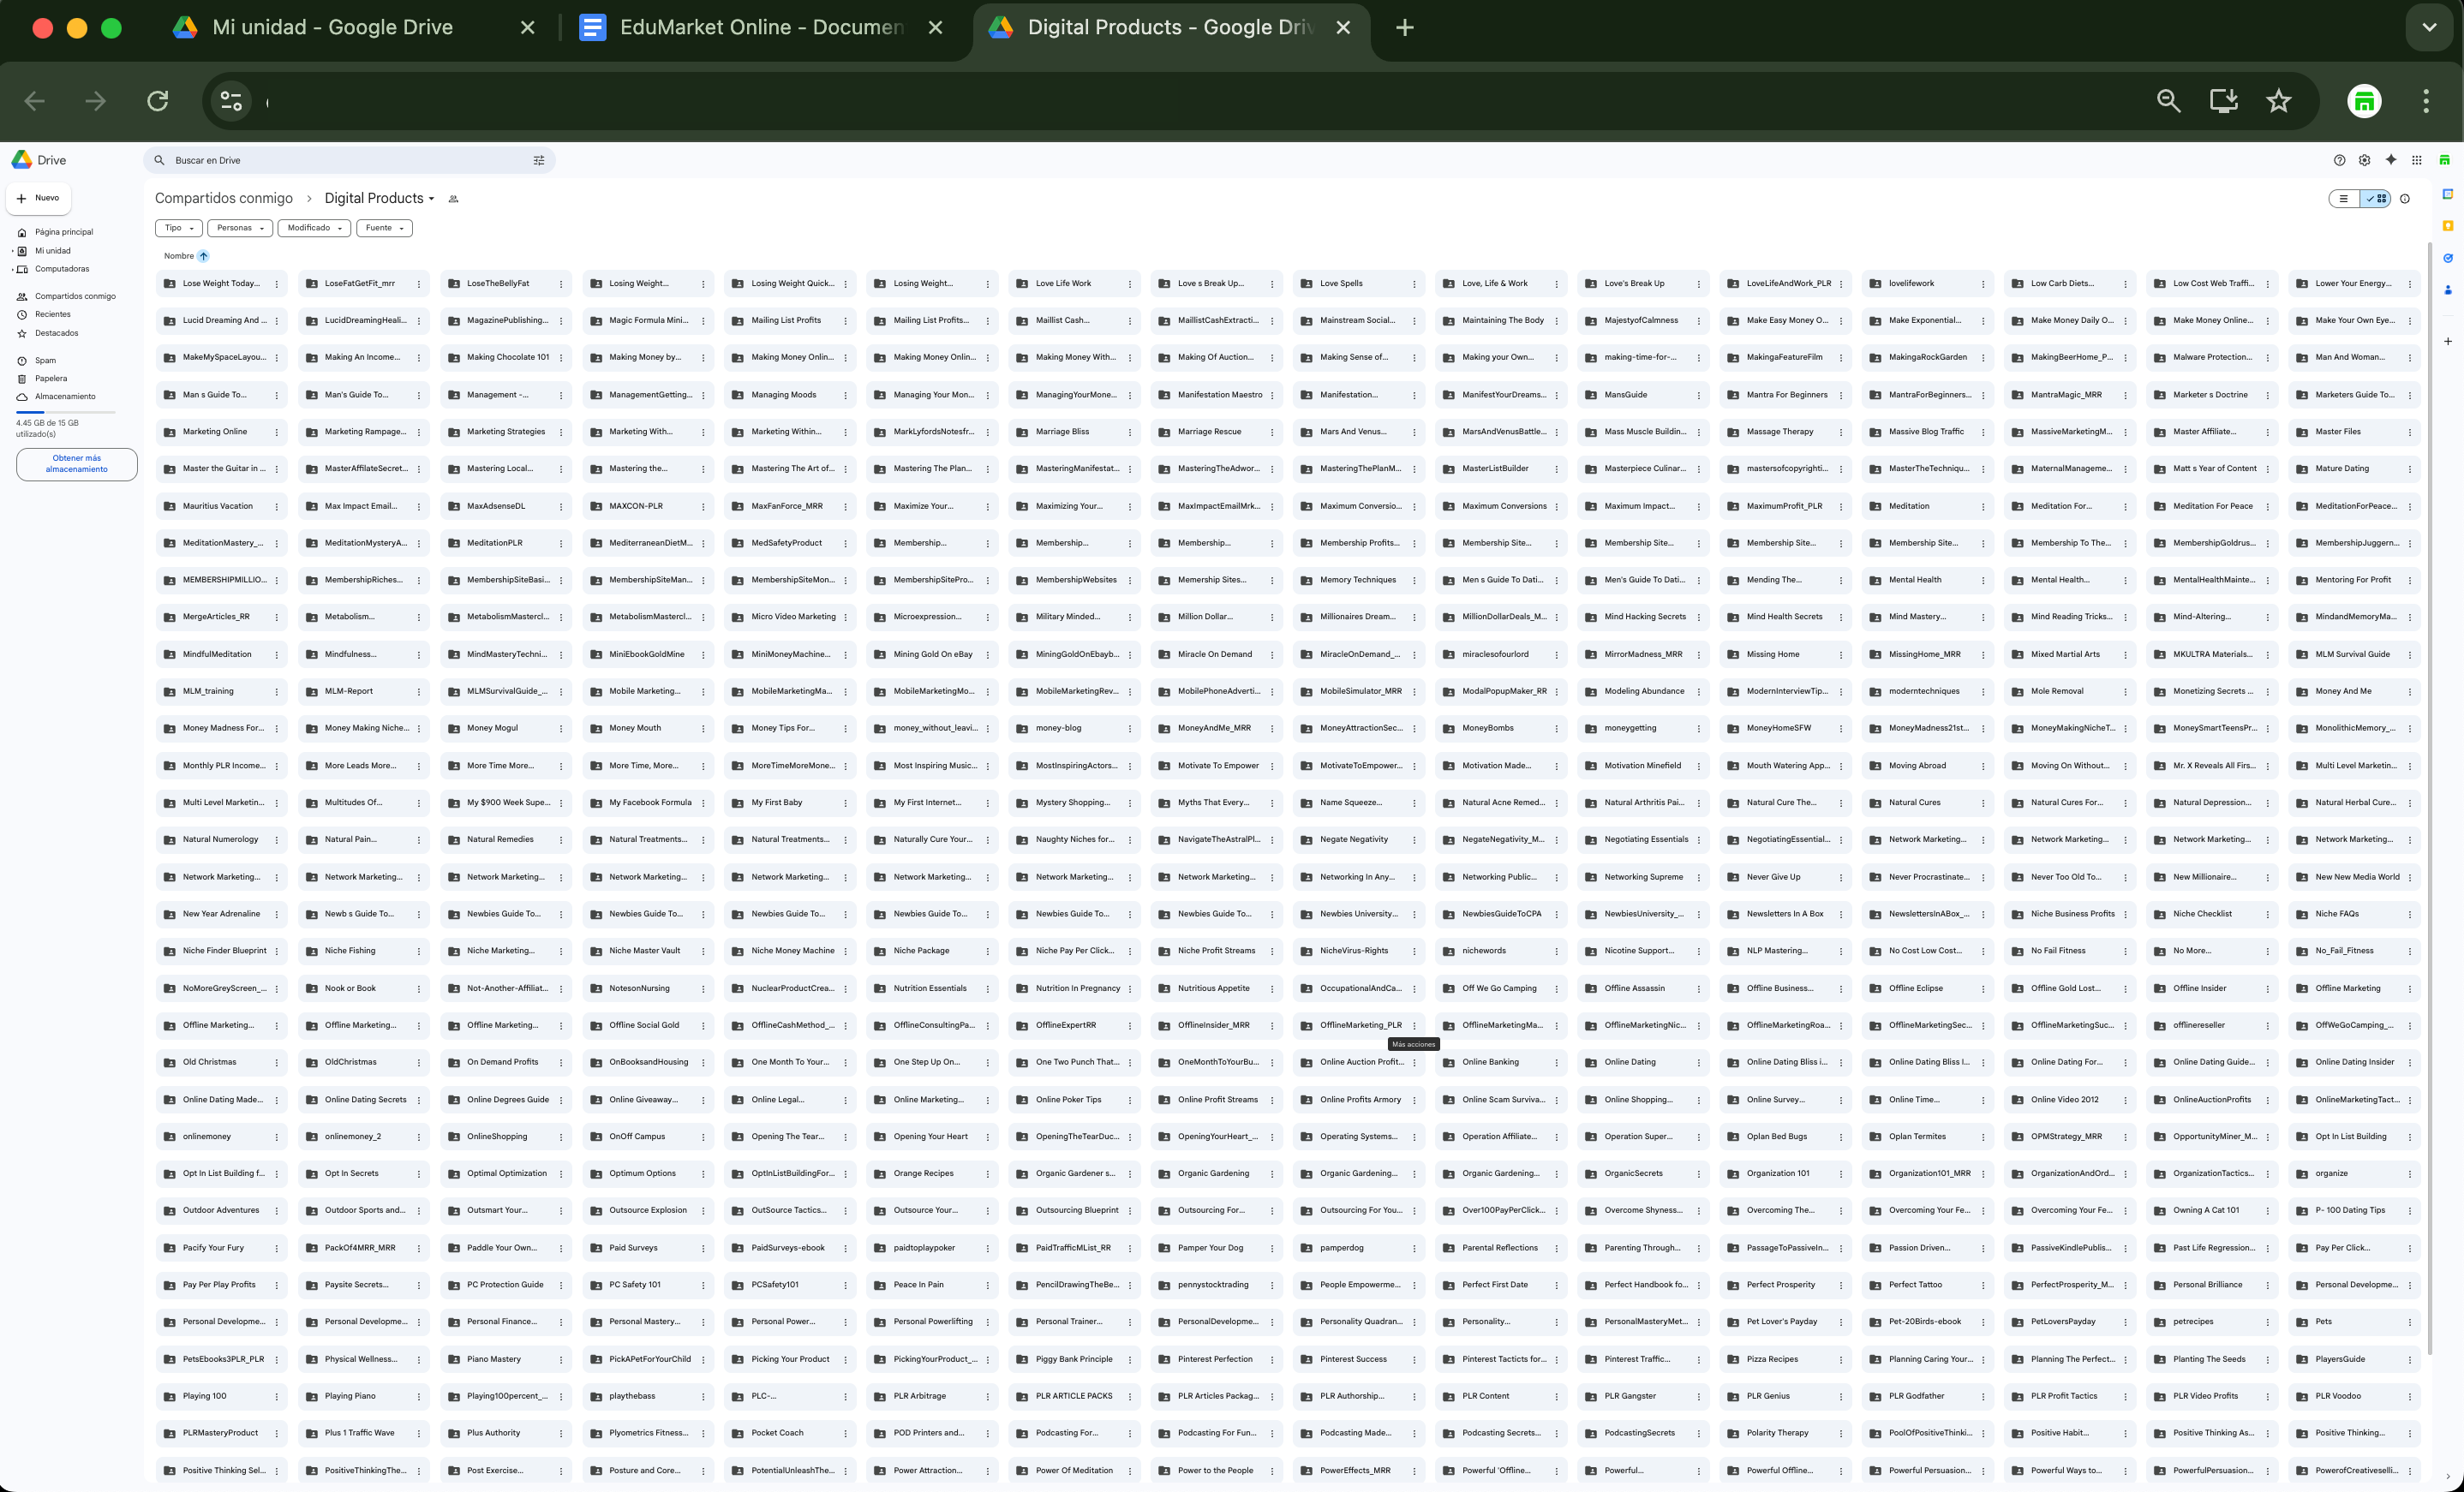Open the Tipo filter dropdown
This screenshot has width=2464, height=1492.
point(179,228)
